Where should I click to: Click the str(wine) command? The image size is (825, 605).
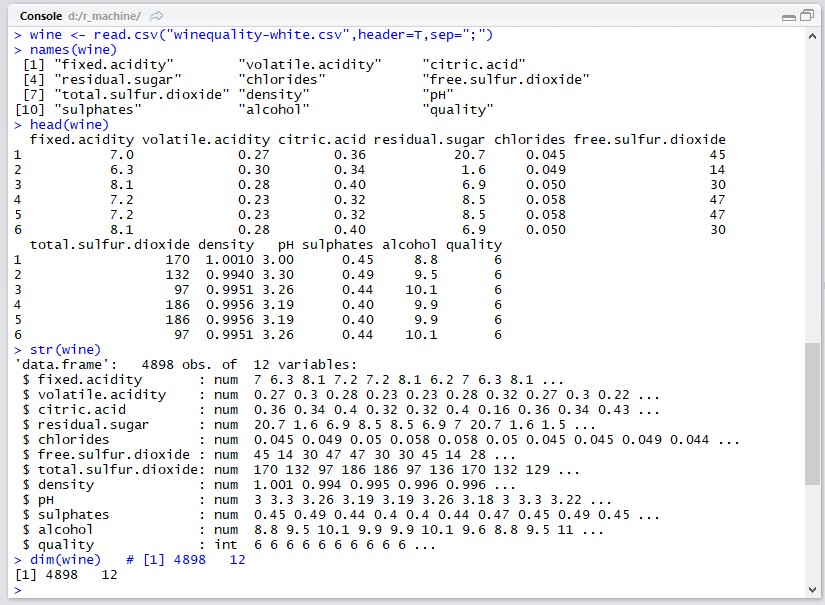(x=65, y=350)
